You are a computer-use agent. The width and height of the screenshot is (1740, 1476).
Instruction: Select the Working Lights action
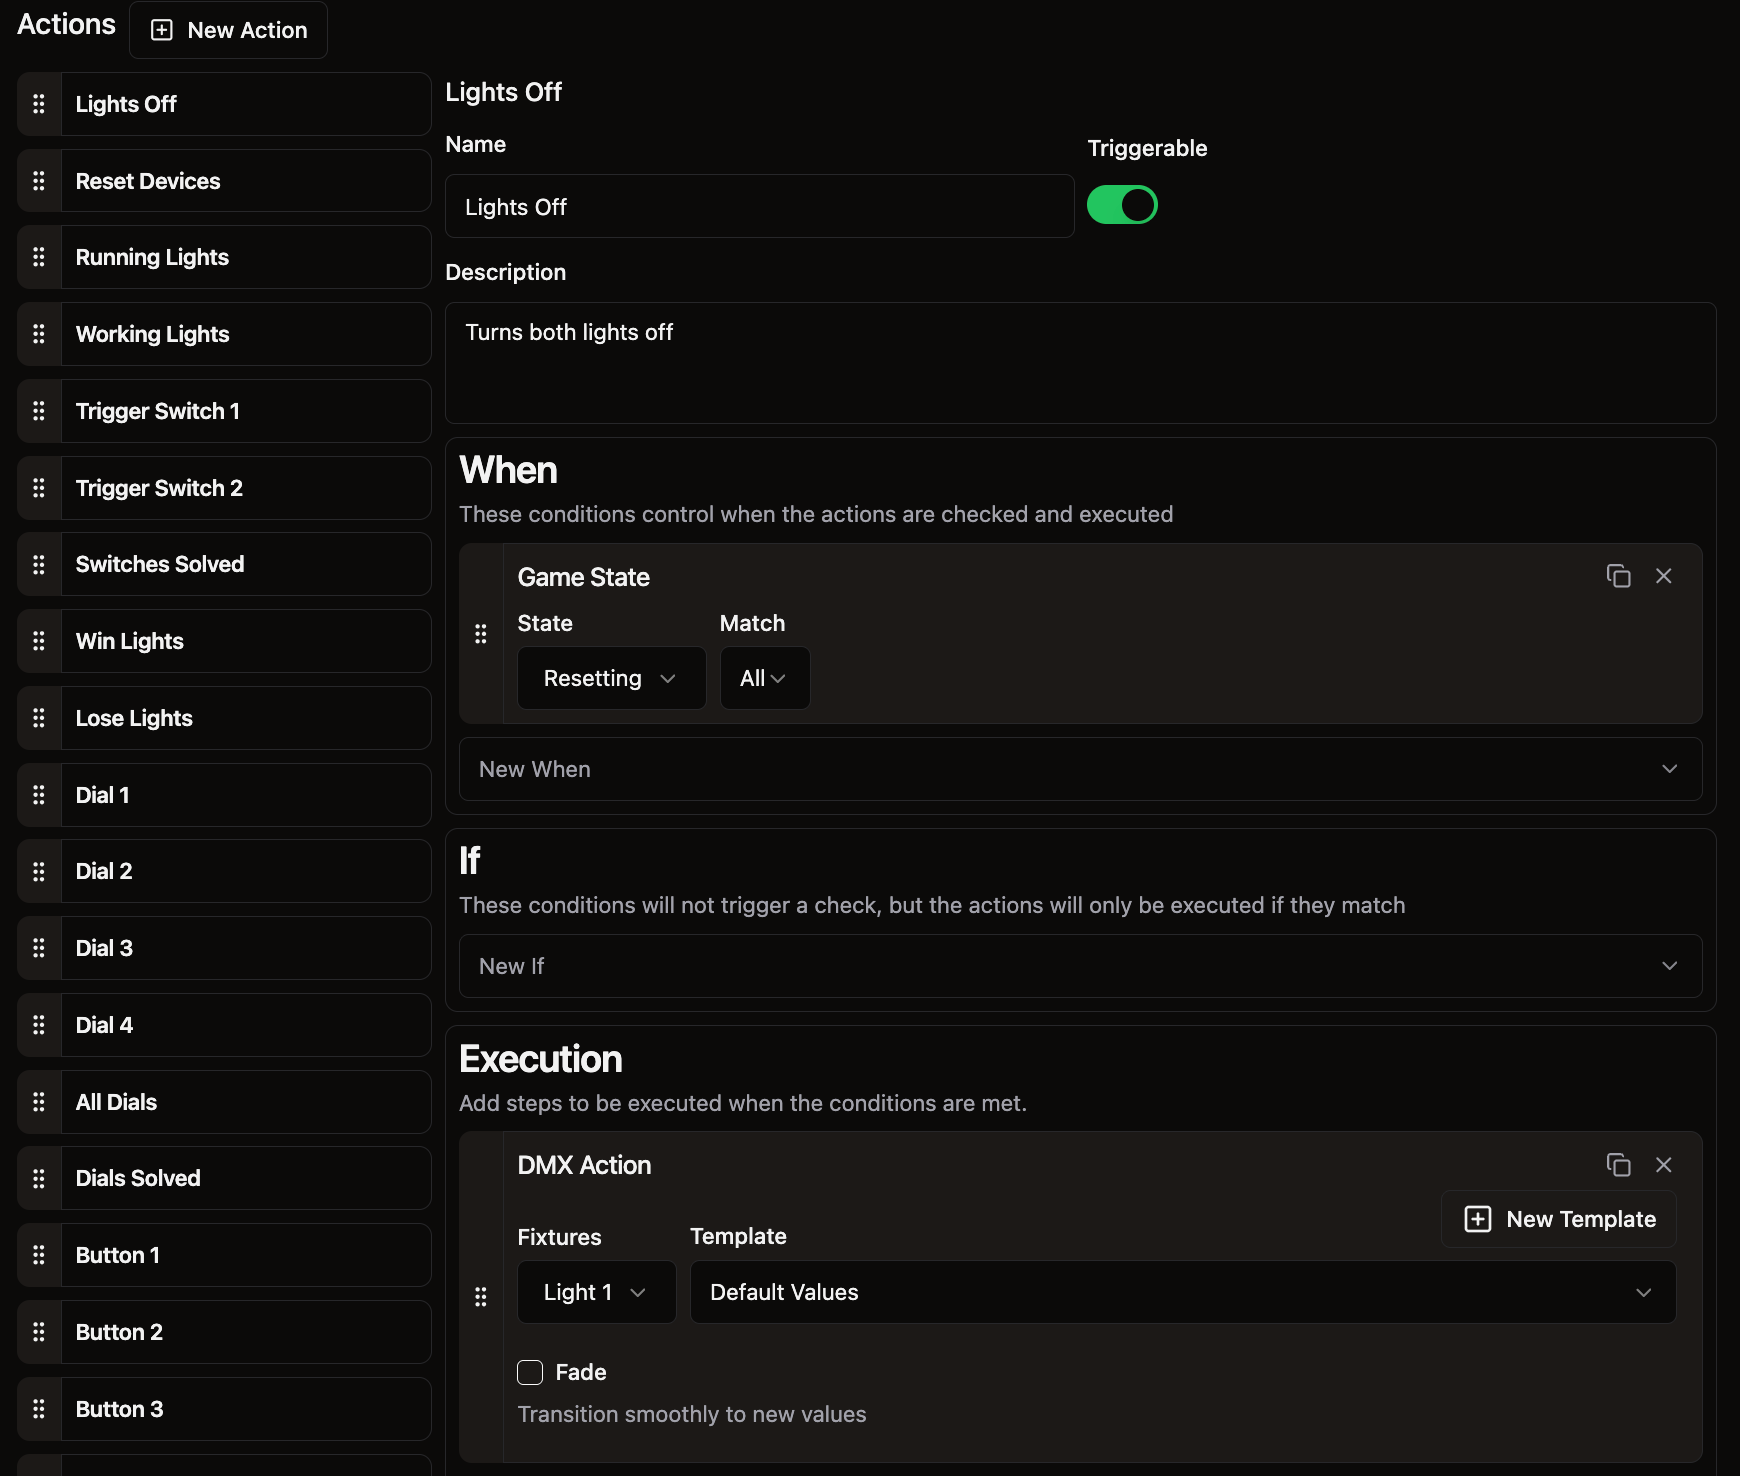coord(245,334)
